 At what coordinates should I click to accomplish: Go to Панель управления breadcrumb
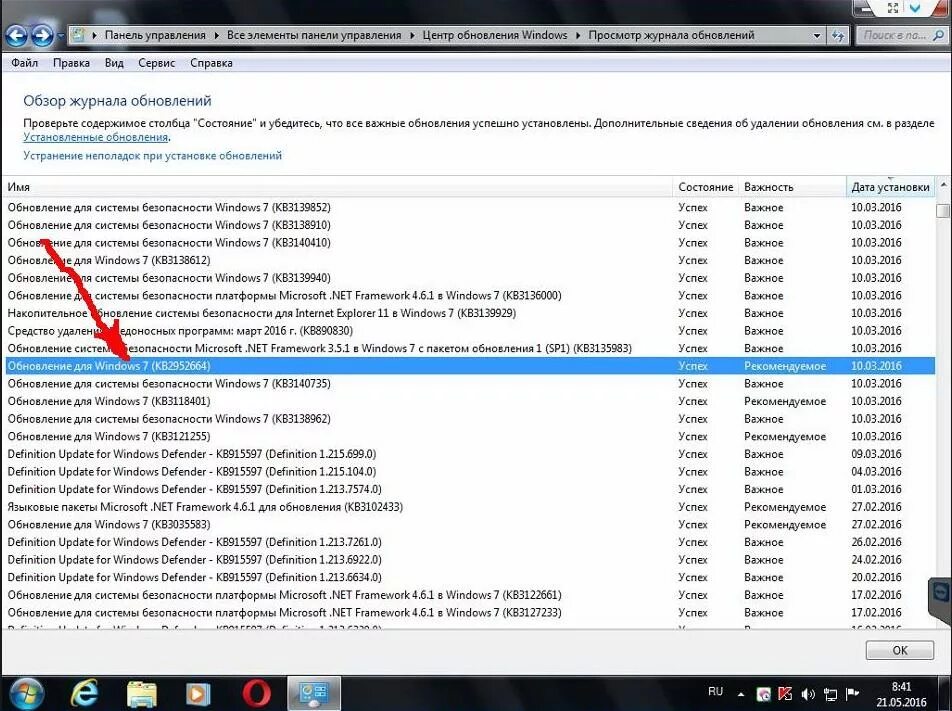click(x=155, y=35)
